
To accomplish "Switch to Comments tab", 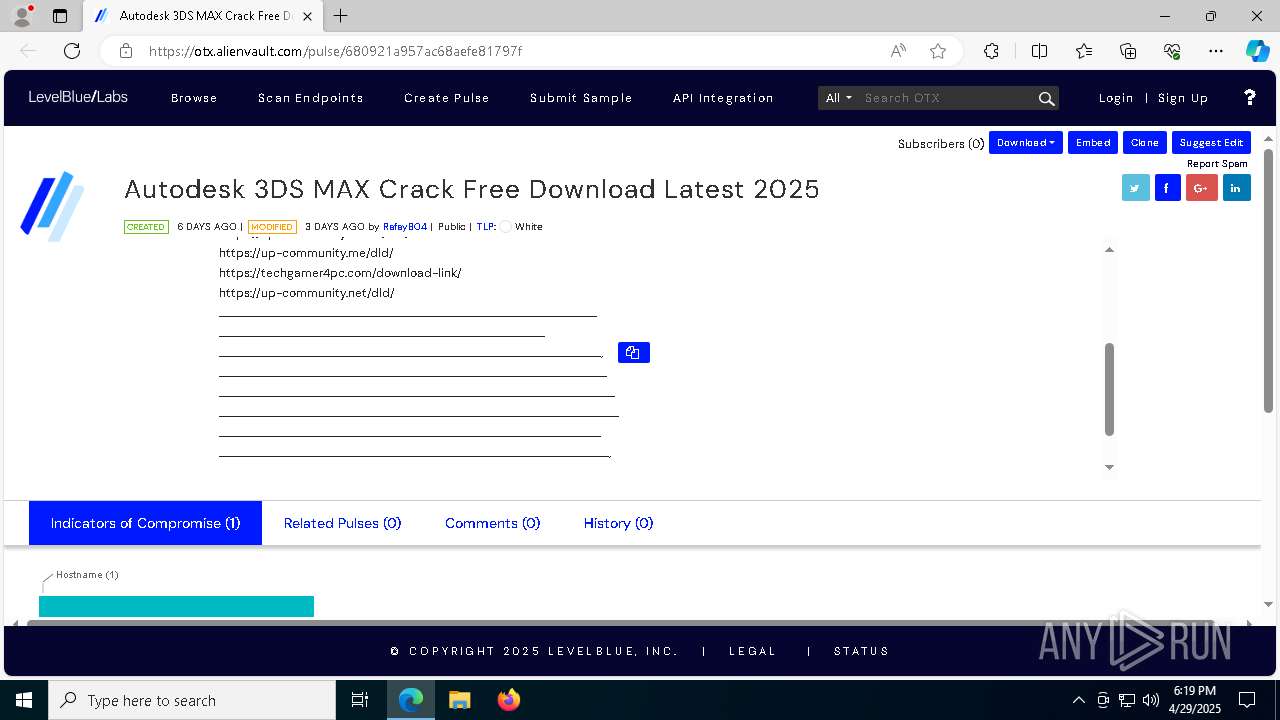I will point(492,523).
